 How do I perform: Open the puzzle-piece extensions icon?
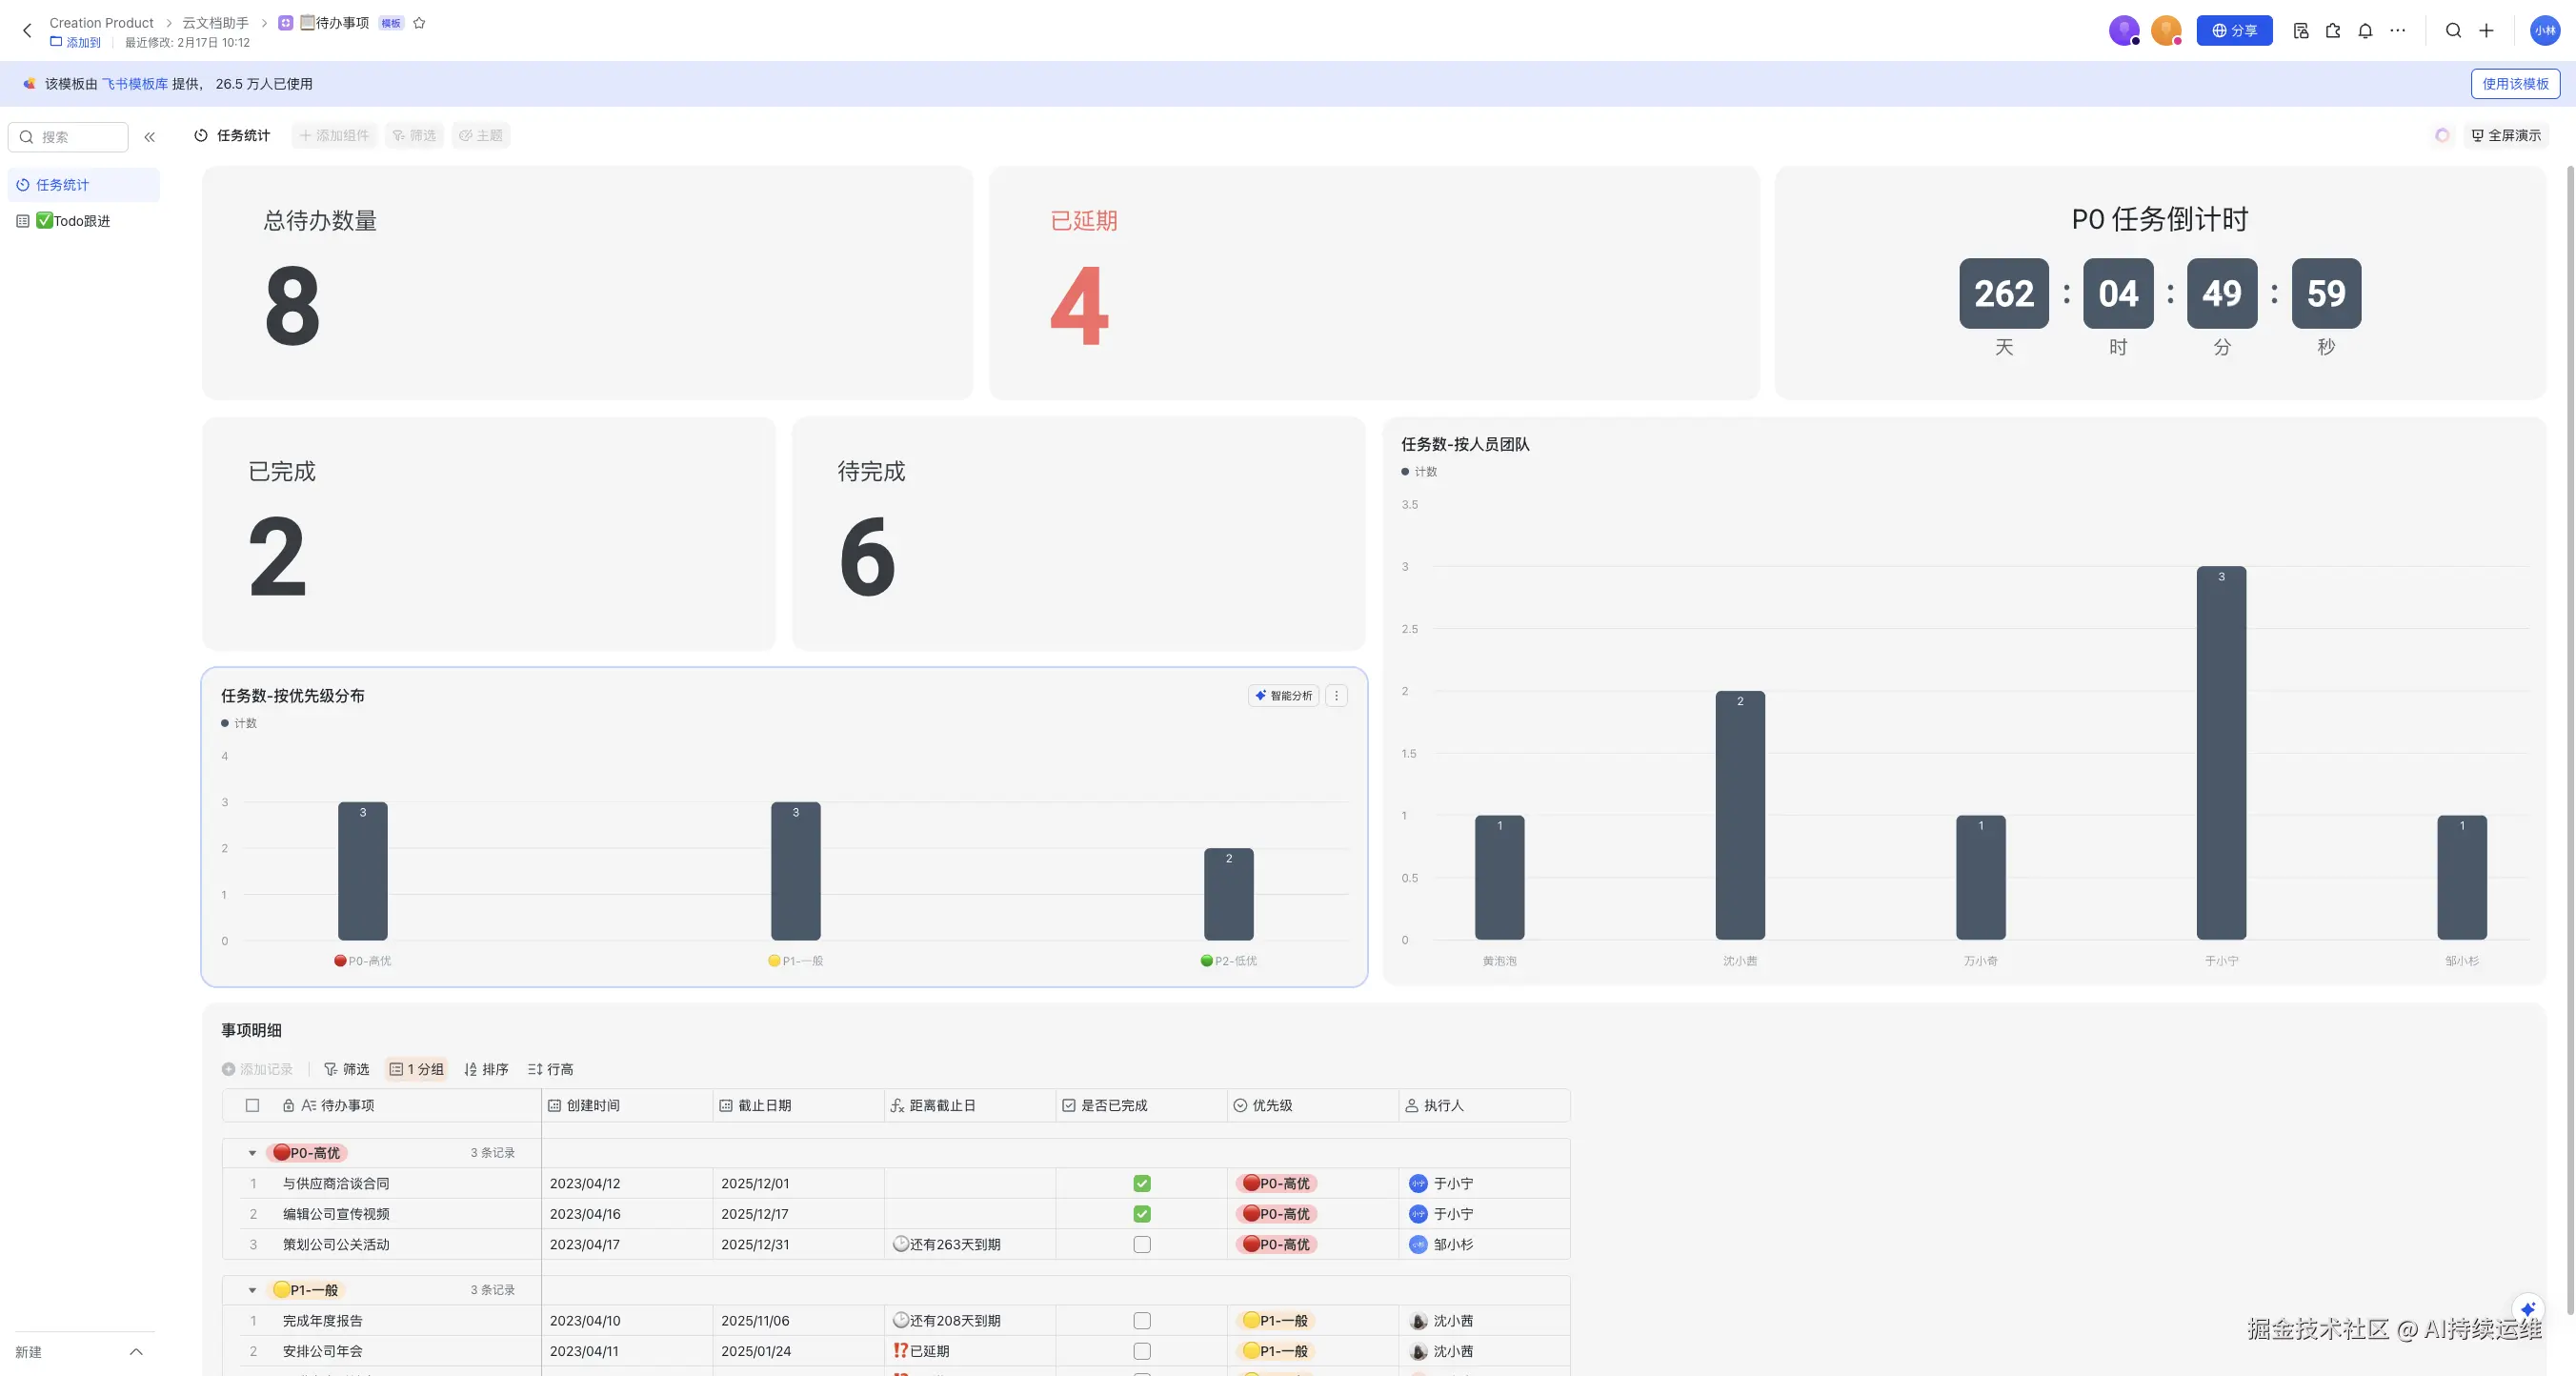coord(2333,31)
